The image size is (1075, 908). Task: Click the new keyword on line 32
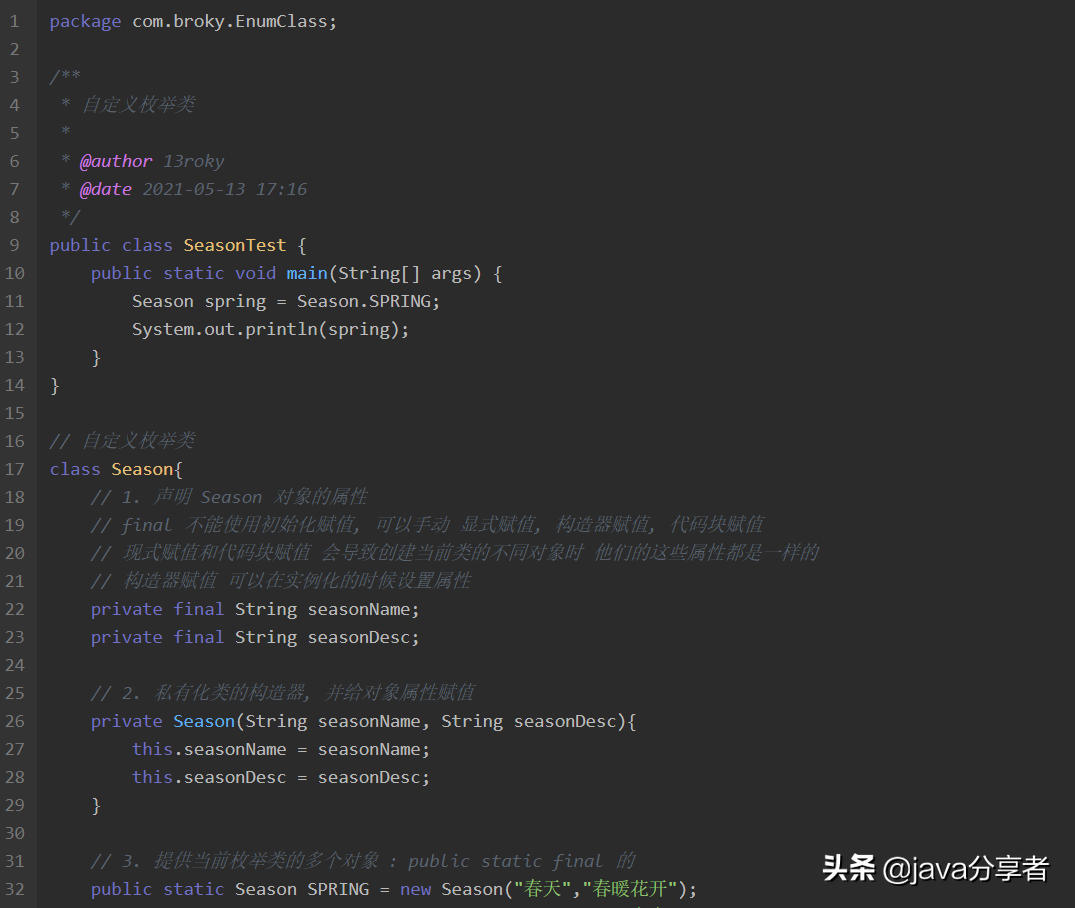(415, 889)
